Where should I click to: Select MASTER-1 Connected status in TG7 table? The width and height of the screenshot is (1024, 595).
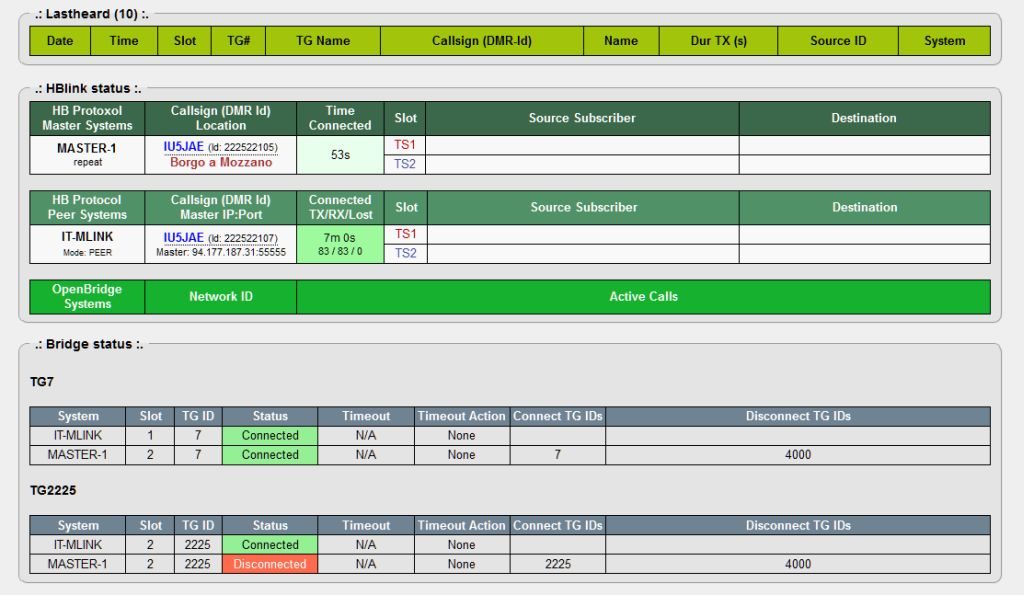pos(270,455)
